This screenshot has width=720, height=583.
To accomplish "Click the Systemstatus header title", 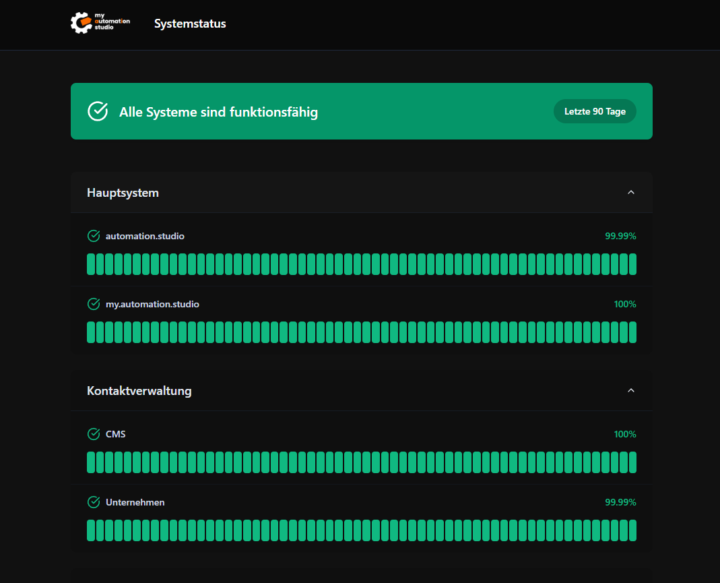I will tap(190, 23).
